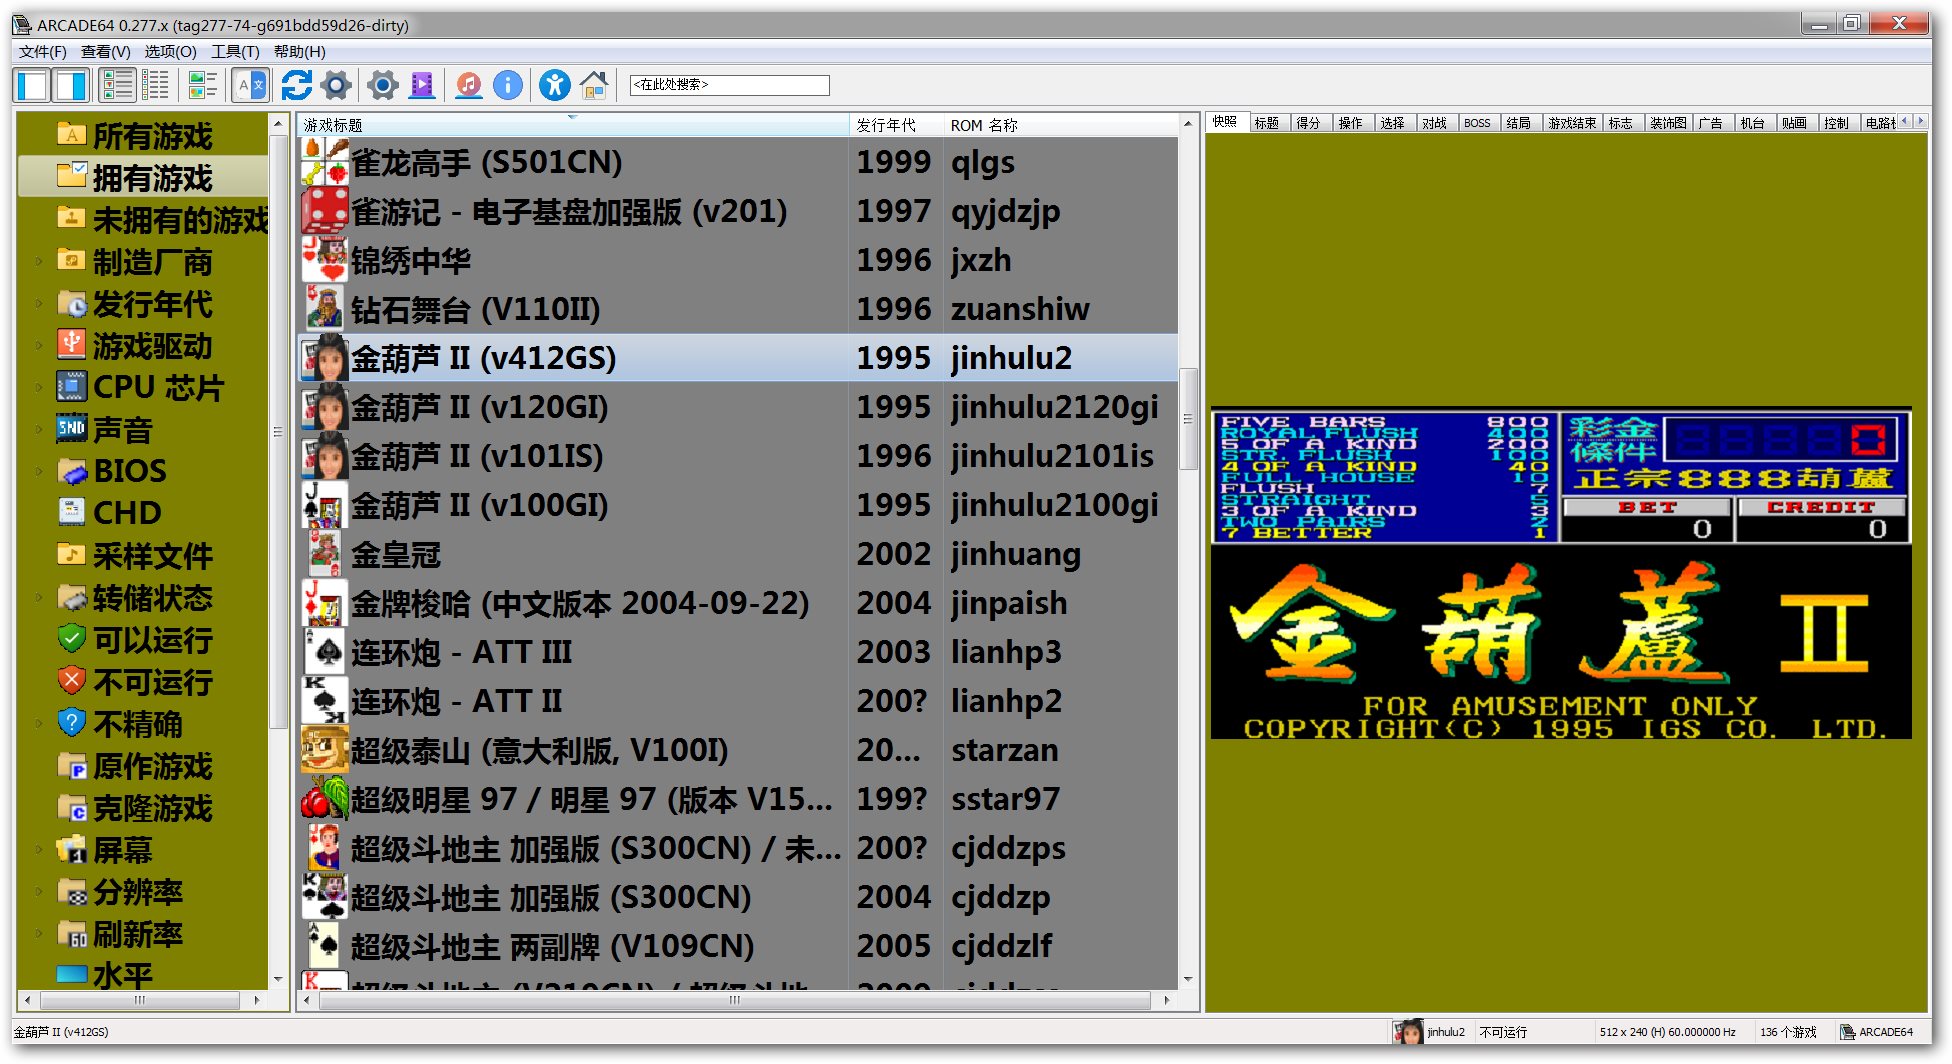Select the grouped picture view button
Screen dimensions: 1952x1064
203,86
